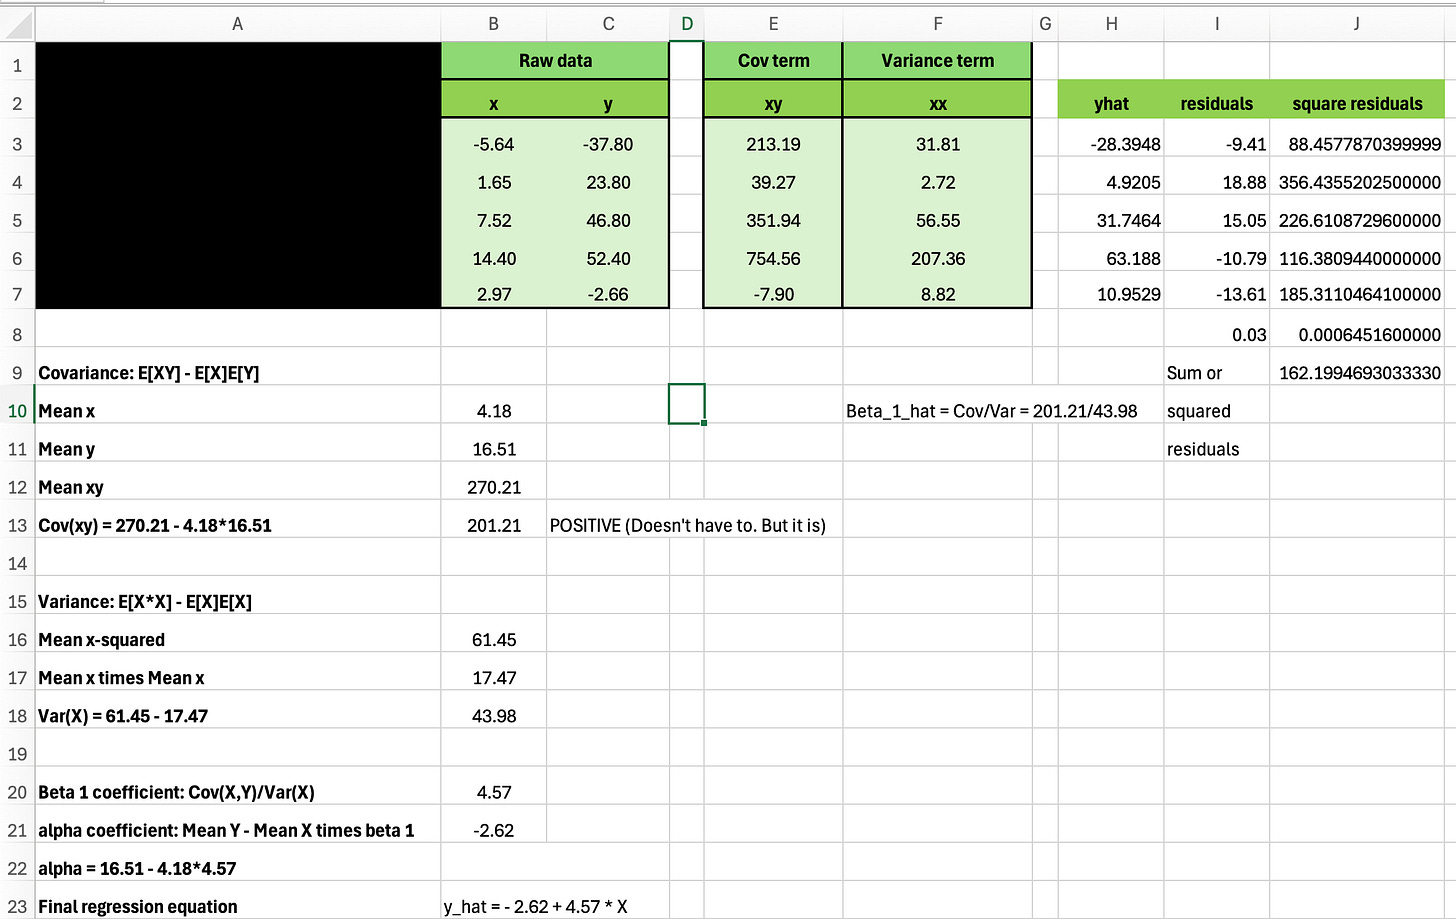Select column header D
The image size is (1456, 919).
(687, 24)
